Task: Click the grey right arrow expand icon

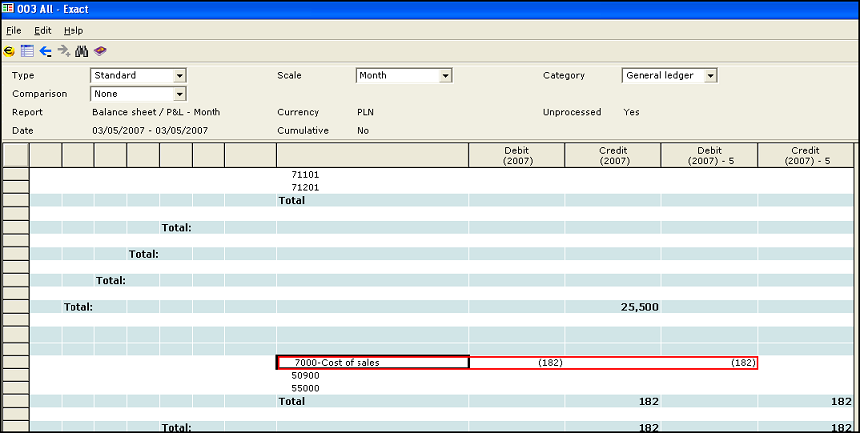Action: tap(64, 52)
